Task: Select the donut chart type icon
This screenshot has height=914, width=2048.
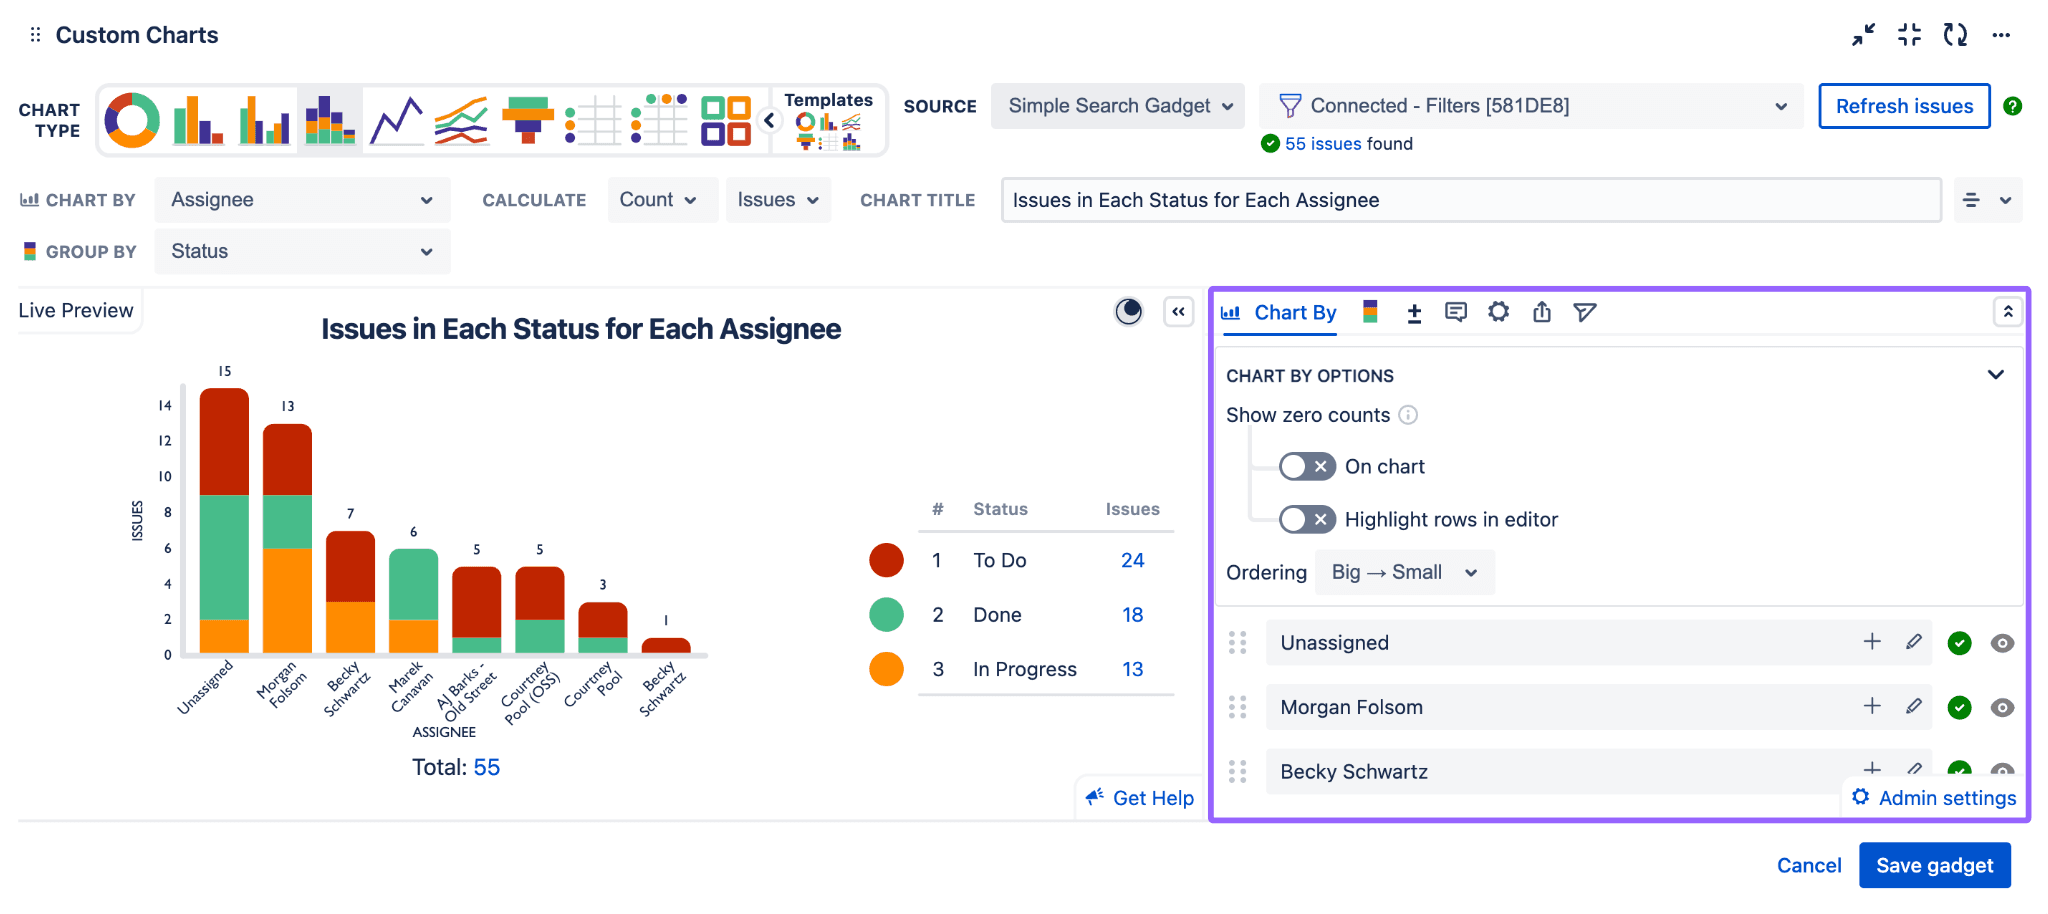Action: [x=132, y=121]
